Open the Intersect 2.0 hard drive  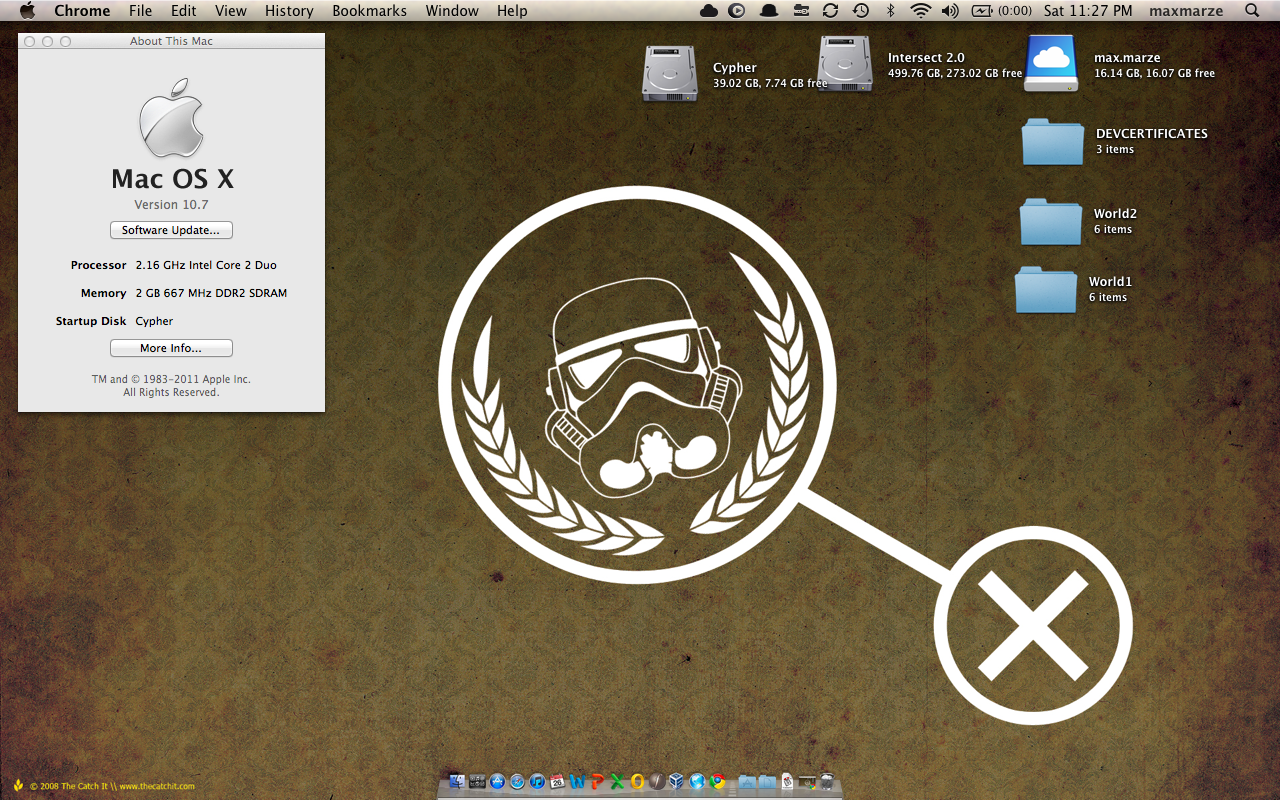coord(845,64)
